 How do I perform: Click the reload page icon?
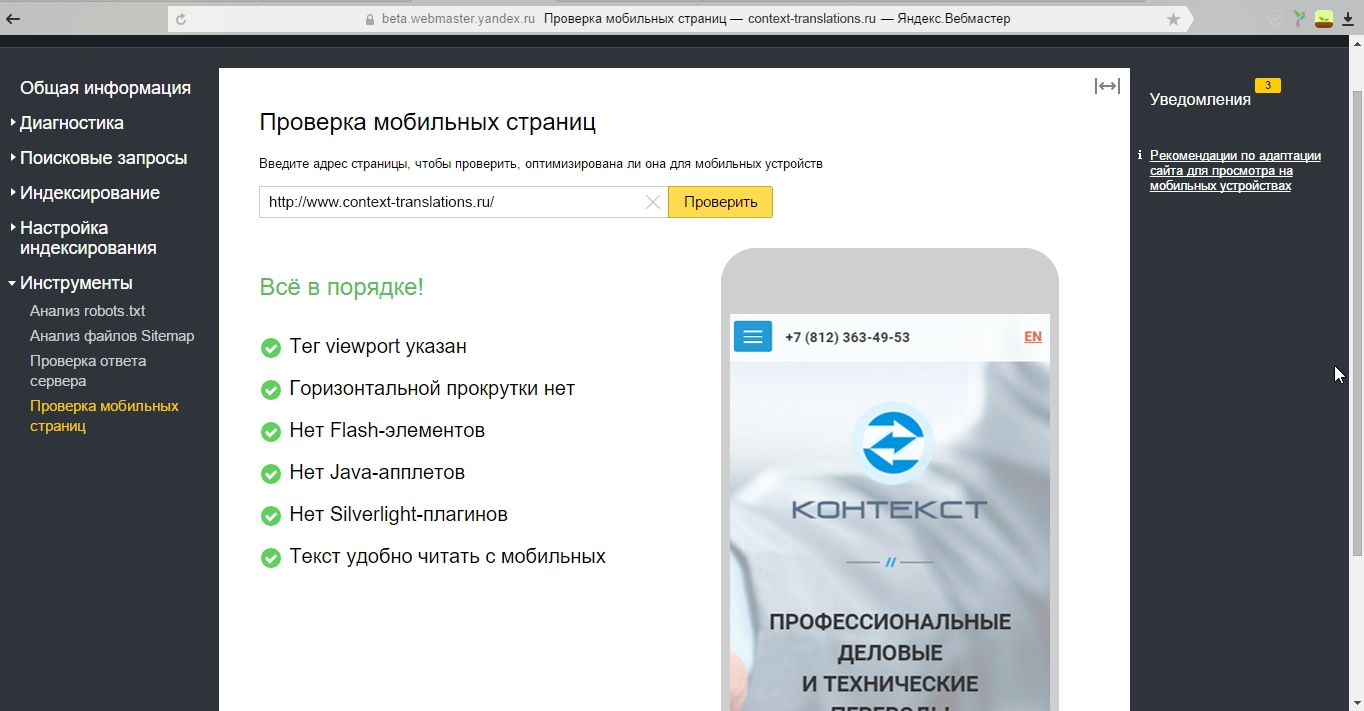[x=181, y=19]
